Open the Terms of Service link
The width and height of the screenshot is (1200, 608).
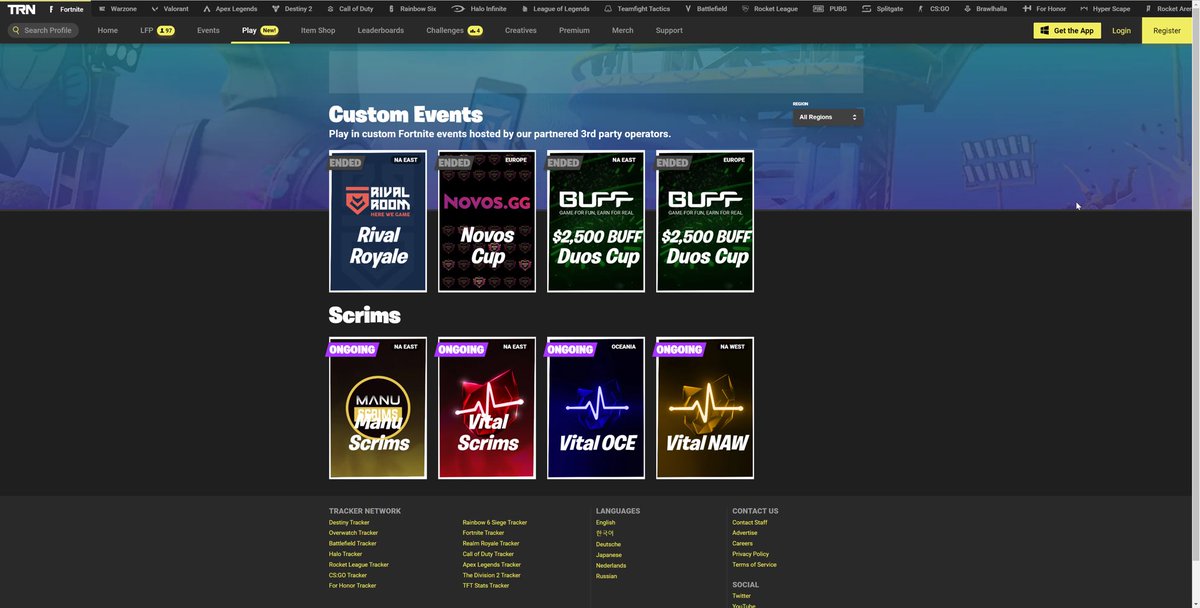coord(754,565)
